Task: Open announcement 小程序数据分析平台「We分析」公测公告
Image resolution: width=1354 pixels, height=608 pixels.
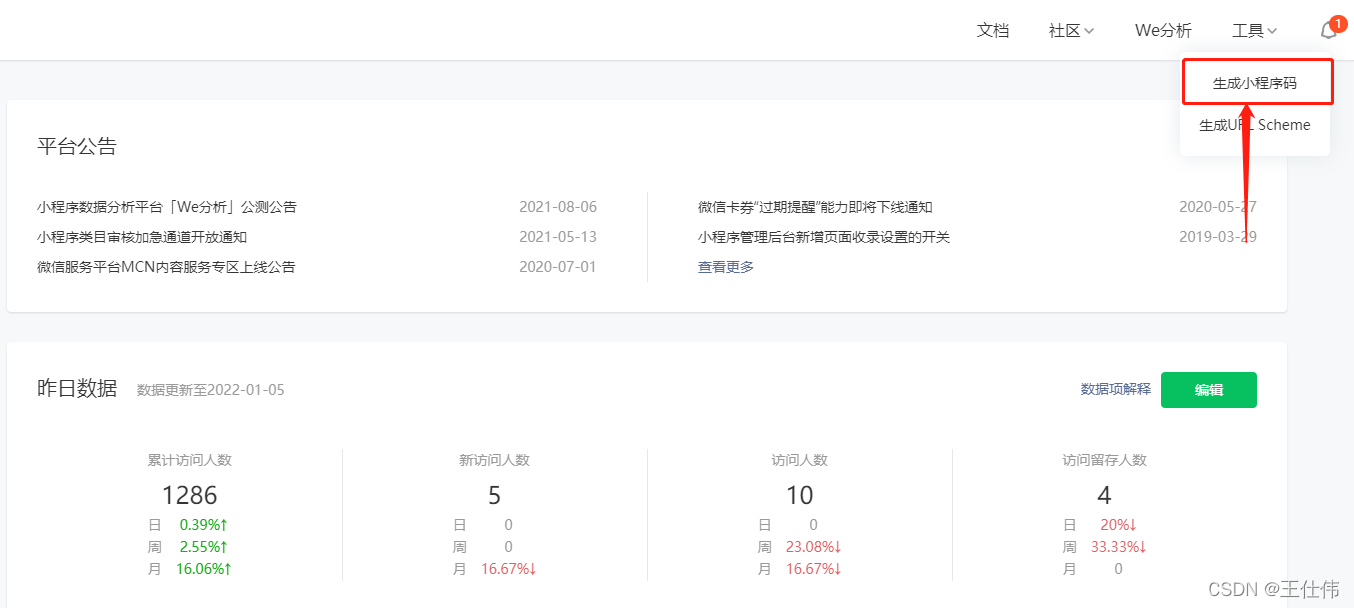Action: 167,207
